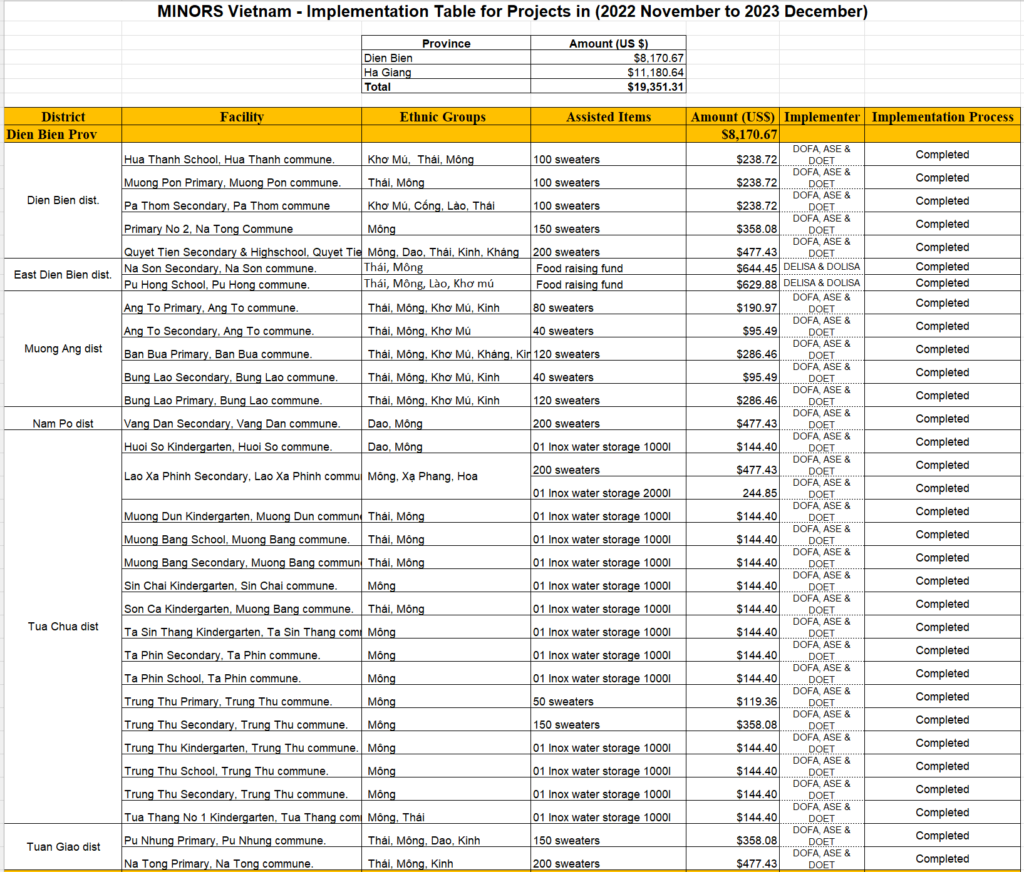This screenshot has height=872, width=1024.
Task: Click the 'Nam Po dist' district cell
Action: click(x=63, y=419)
